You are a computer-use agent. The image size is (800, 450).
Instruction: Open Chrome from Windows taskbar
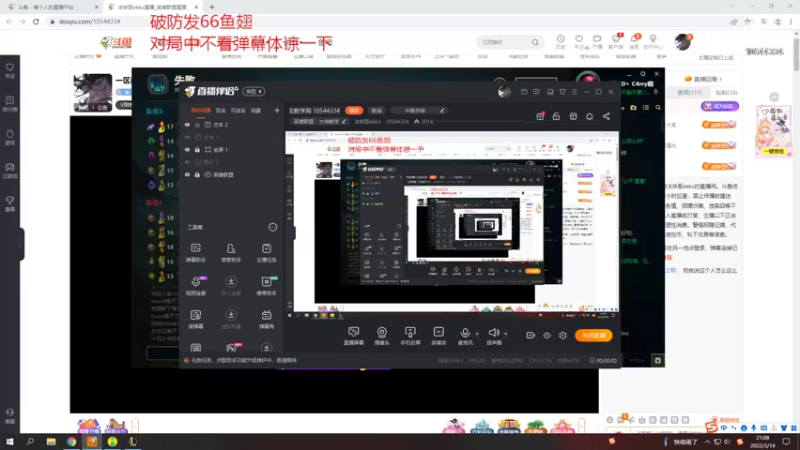71,441
